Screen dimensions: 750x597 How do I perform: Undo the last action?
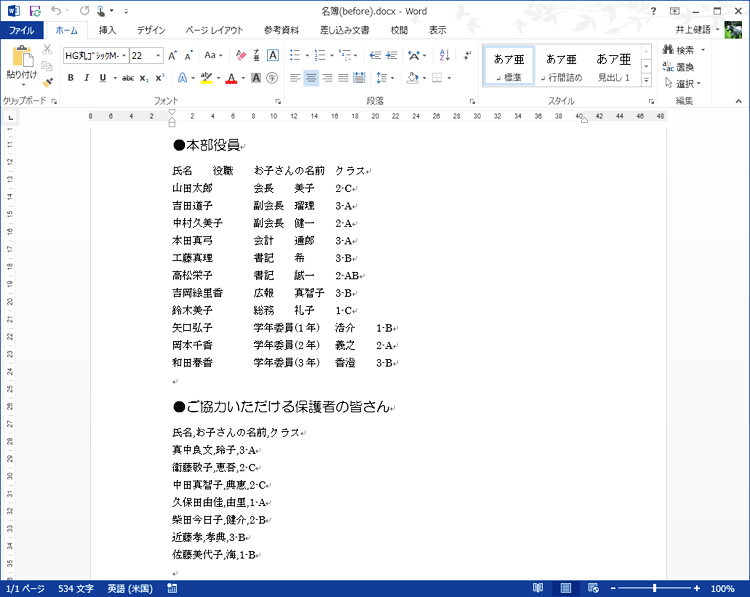coord(56,11)
